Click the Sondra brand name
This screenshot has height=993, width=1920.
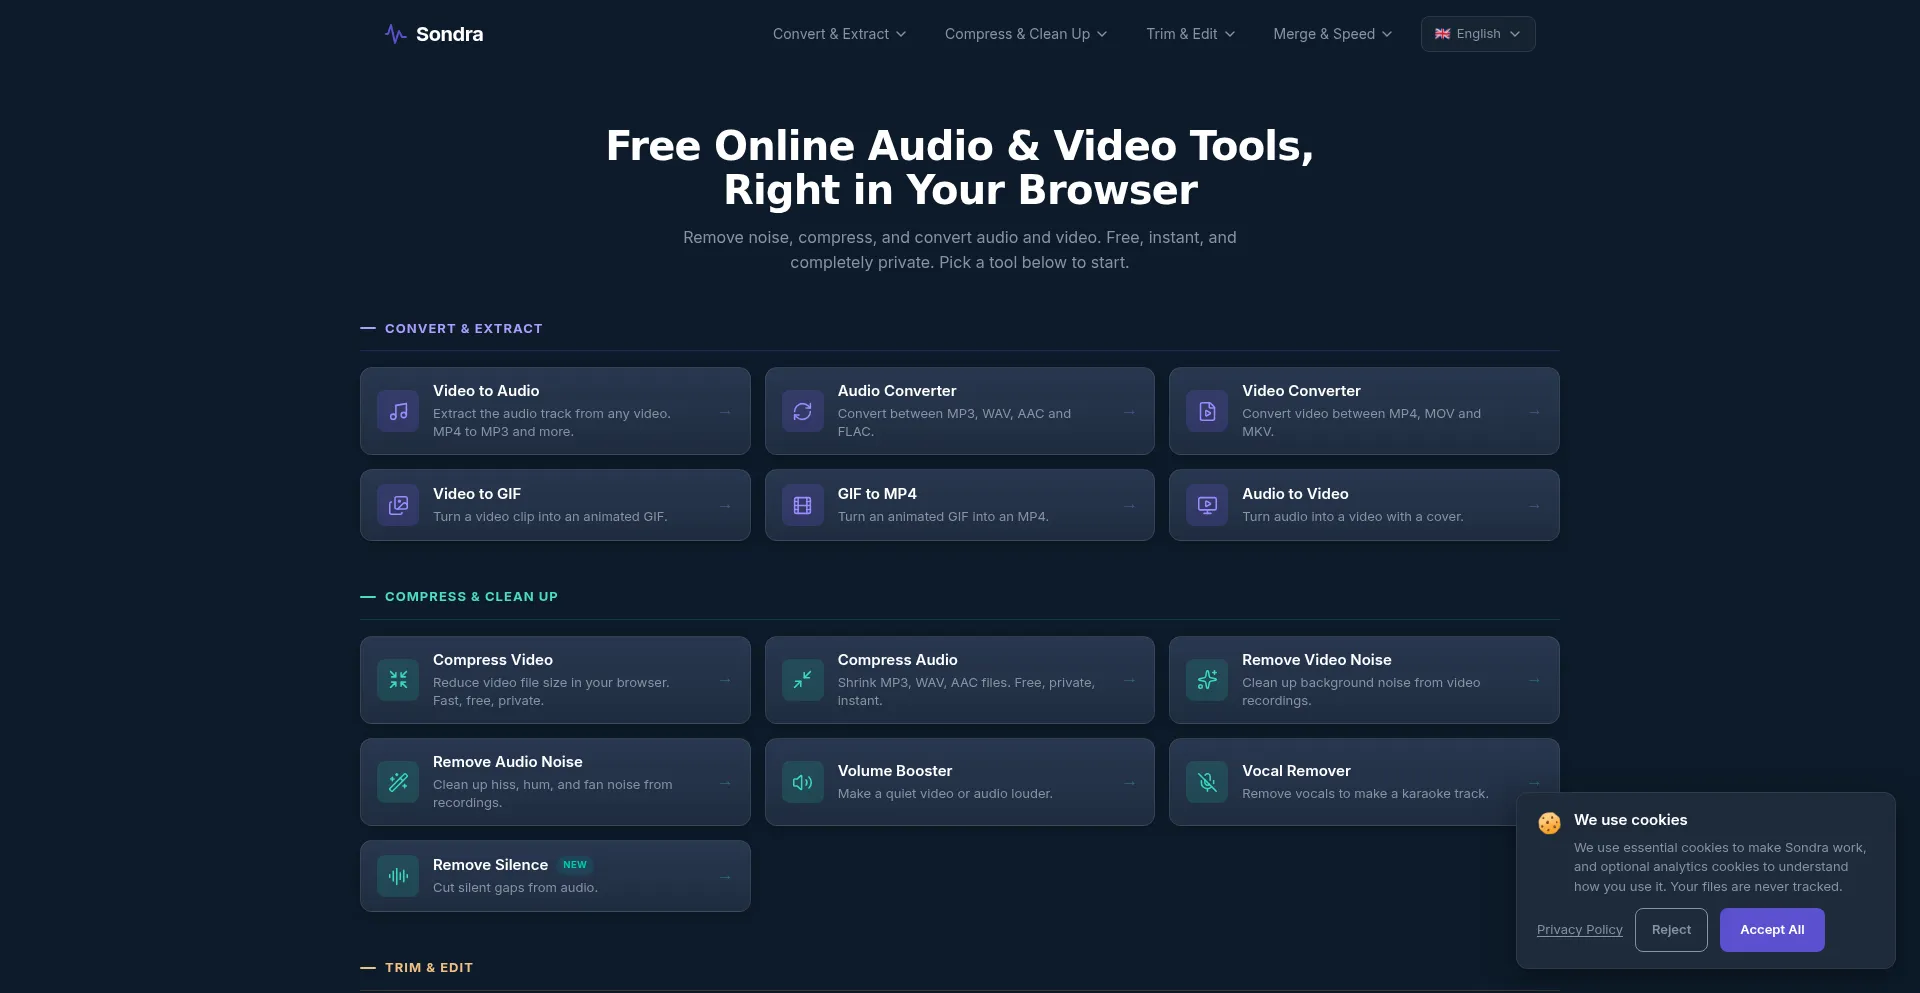449,34
